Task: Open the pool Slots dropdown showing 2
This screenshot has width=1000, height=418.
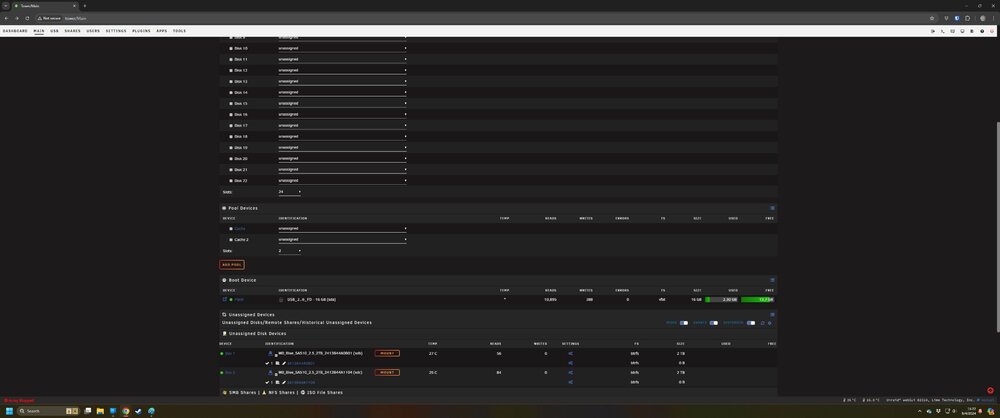Action: pyautogui.click(x=290, y=251)
